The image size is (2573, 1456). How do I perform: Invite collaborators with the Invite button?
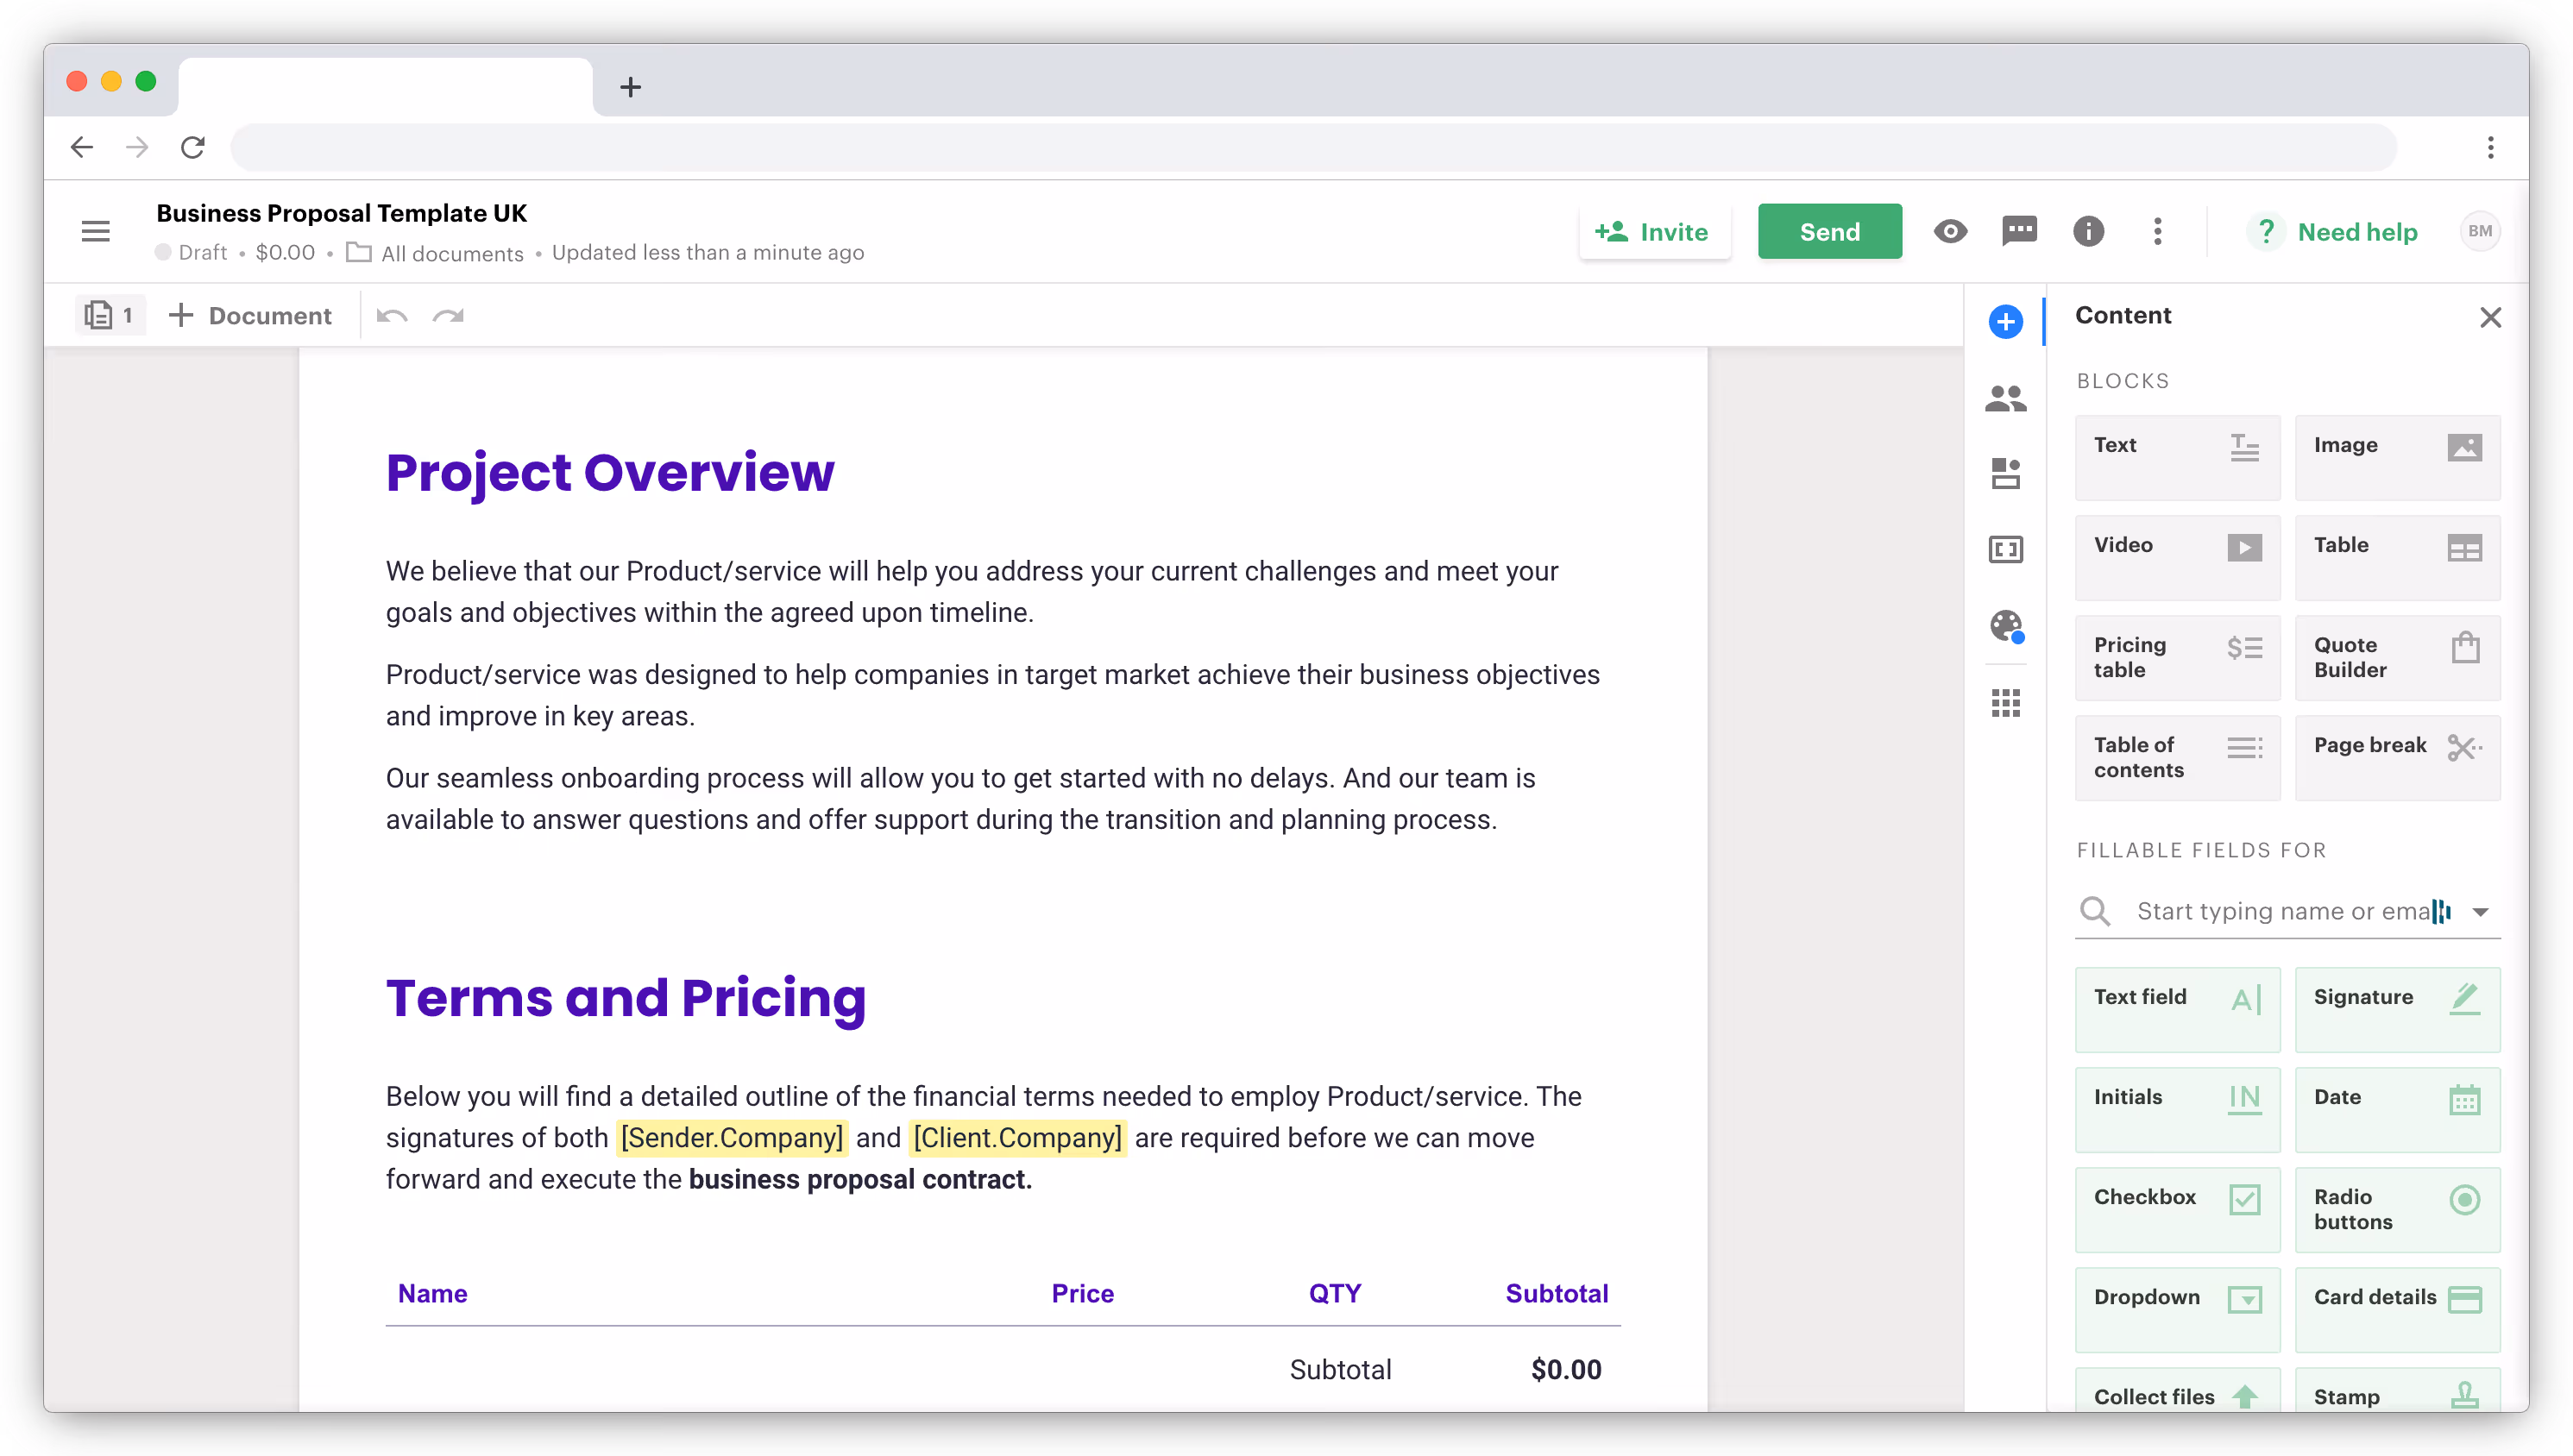1654,231
